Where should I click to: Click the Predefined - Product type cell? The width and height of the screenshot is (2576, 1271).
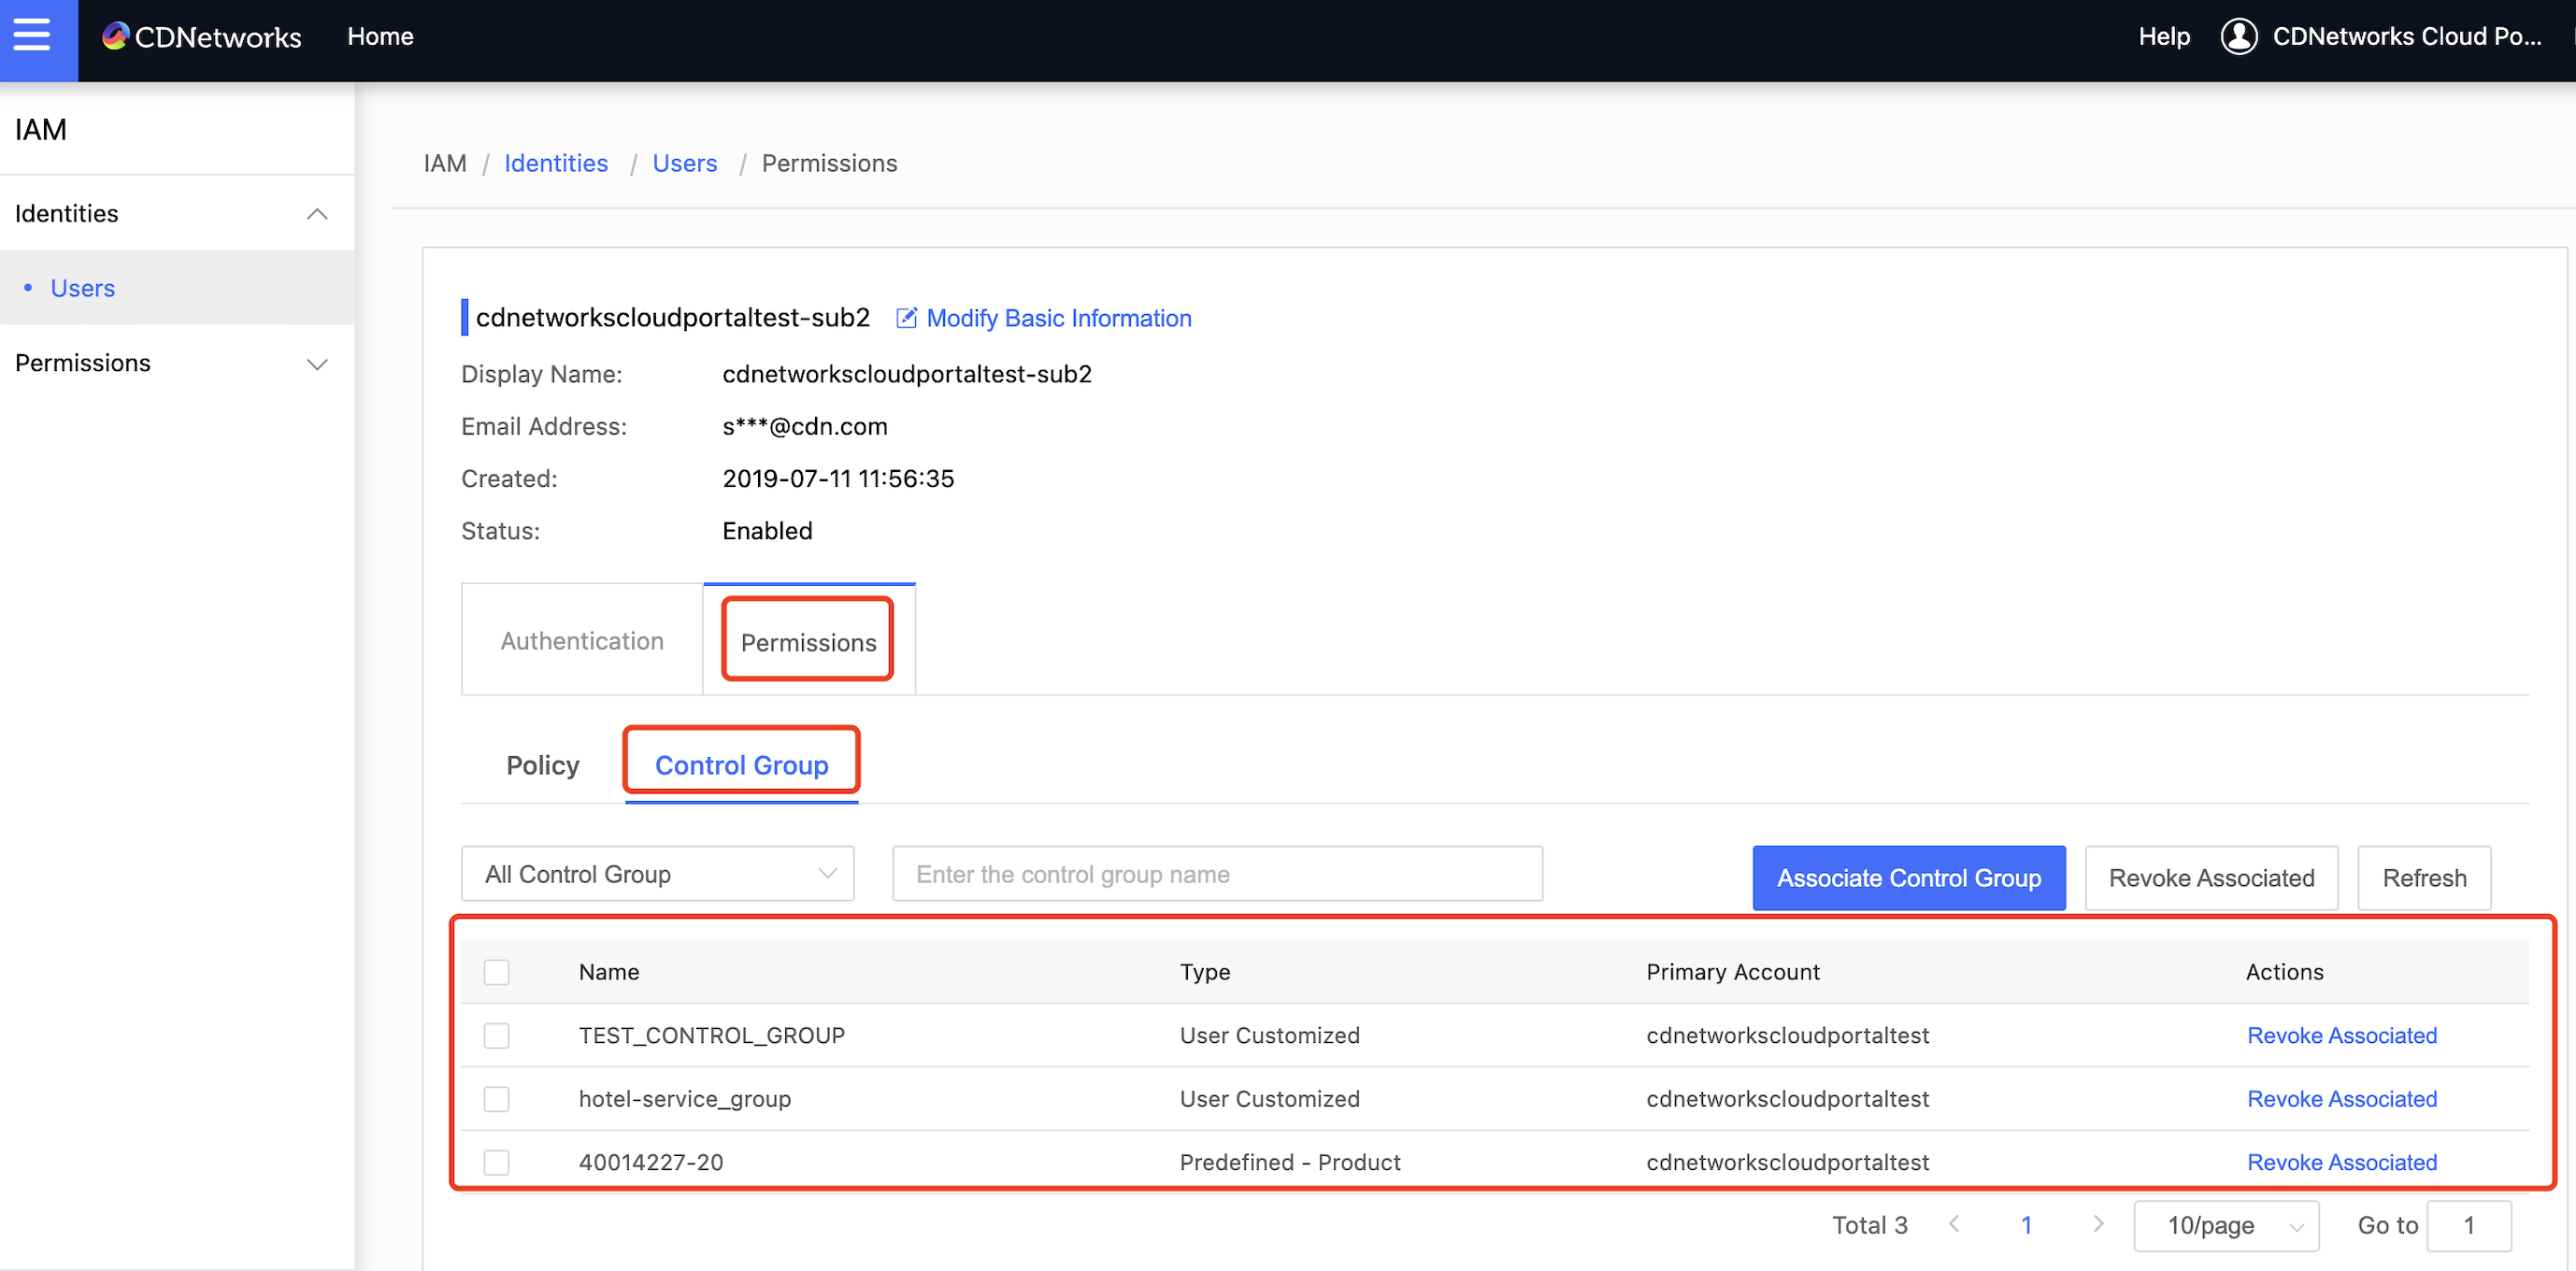tap(1290, 1162)
